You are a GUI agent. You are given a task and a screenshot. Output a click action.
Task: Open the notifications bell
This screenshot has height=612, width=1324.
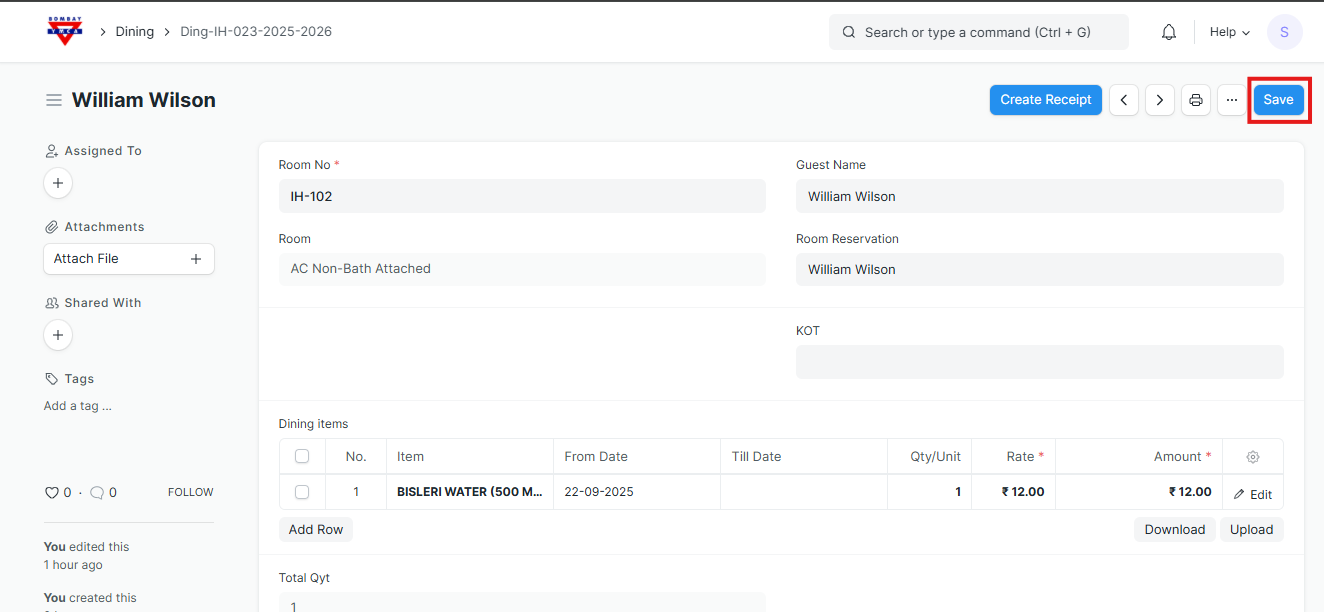click(1168, 32)
